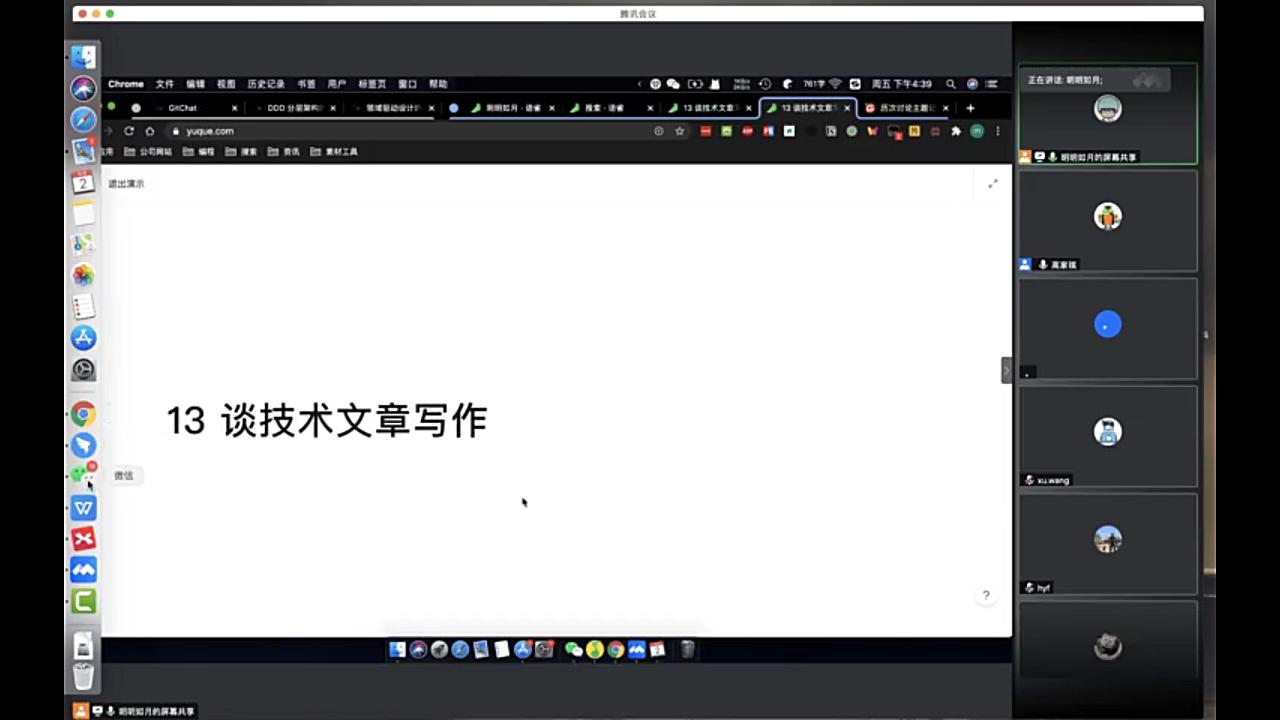Open the 素材工具 bookmarks folder
Viewport: 1280px width, 720px height.
pos(334,152)
